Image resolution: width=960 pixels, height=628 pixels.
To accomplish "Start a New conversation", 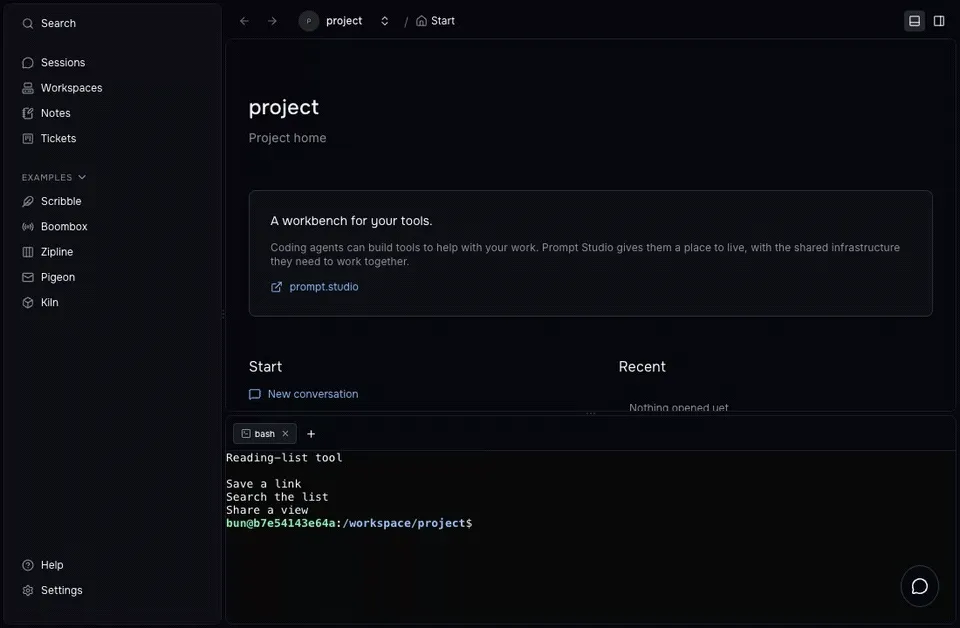I will (x=304, y=394).
